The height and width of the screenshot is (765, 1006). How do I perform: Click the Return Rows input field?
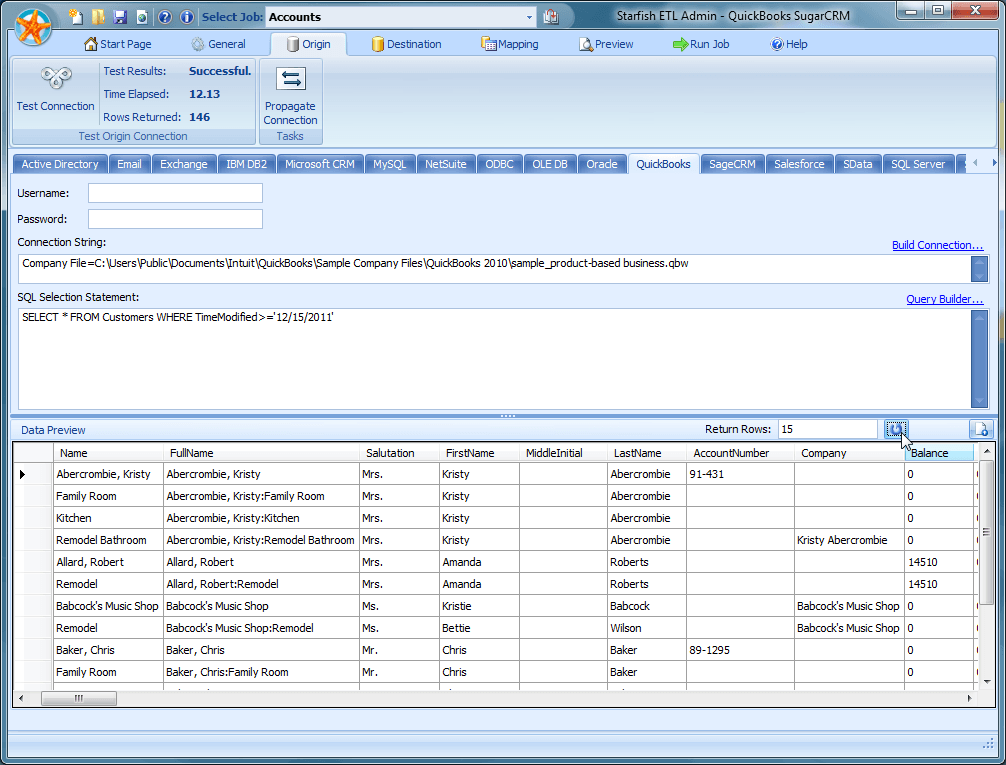tap(828, 429)
